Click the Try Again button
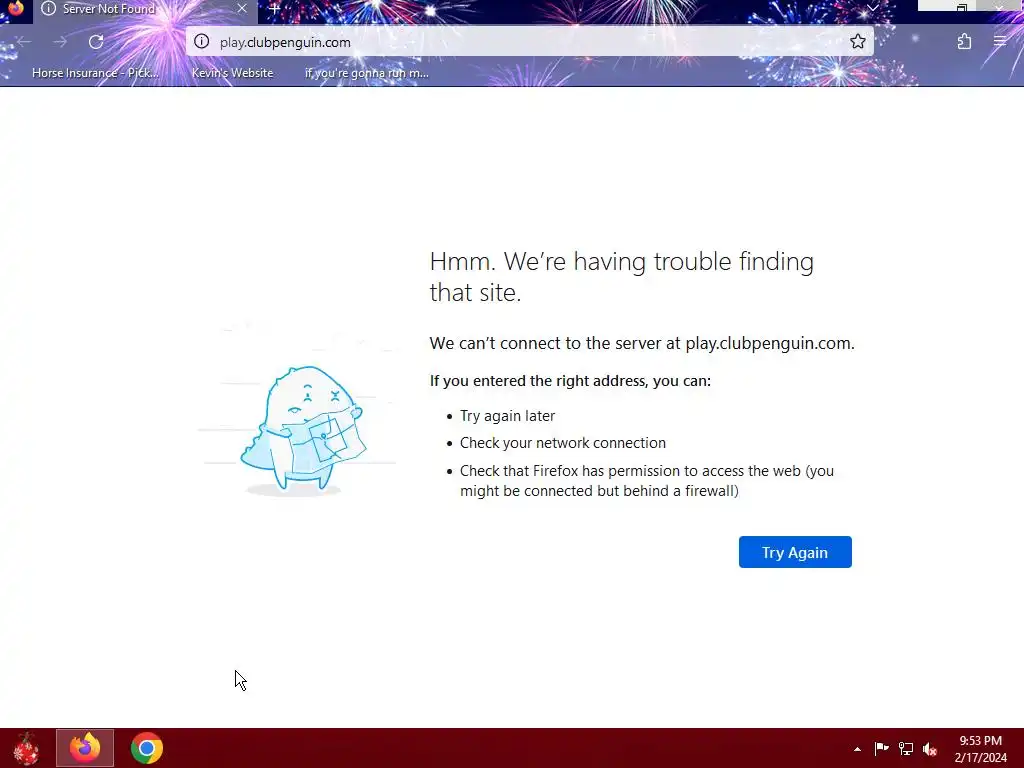Screen dimensions: 1024x768 tap(795, 552)
